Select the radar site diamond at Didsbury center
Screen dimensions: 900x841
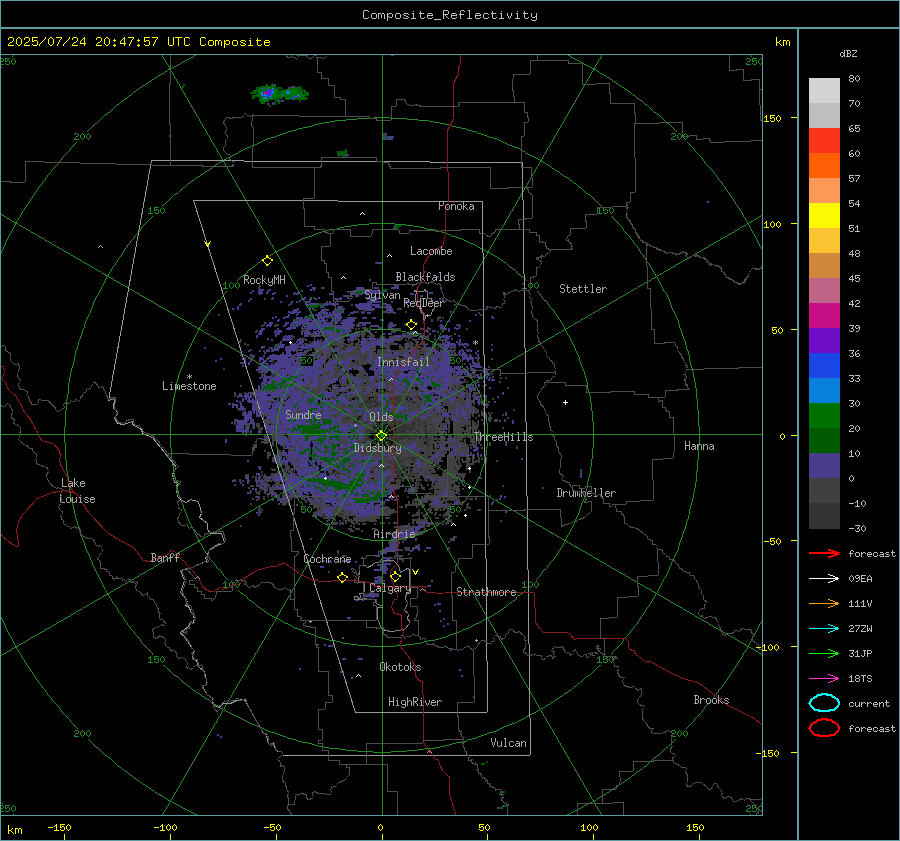click(x=381, y=436)
